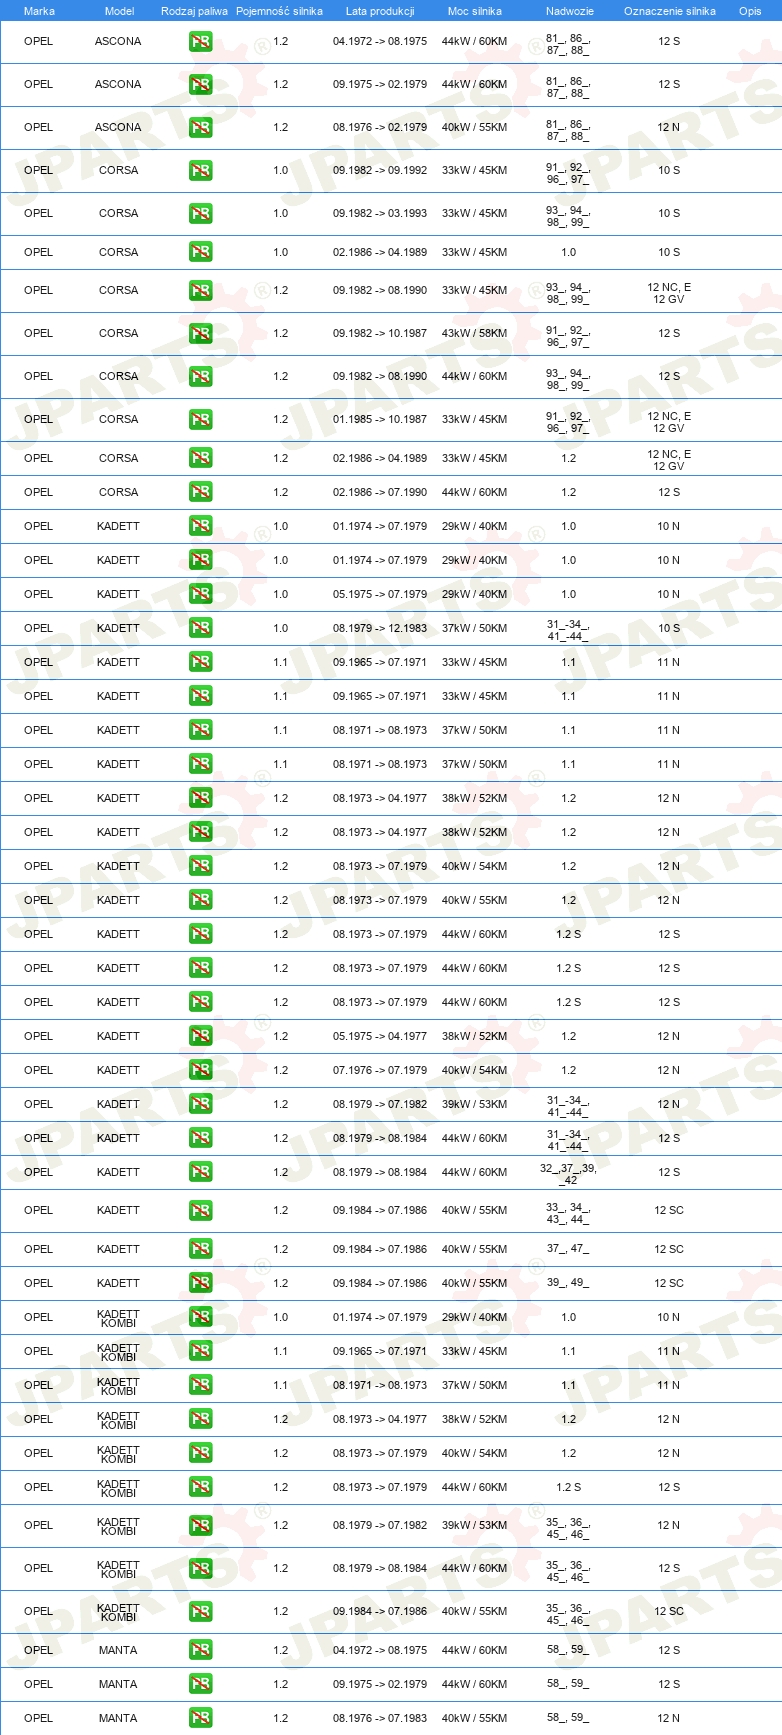Click fuel icon in Ascona 40kW / 55KM row
This screenshot has height=1735, width=782.
(x=200, y=128)
